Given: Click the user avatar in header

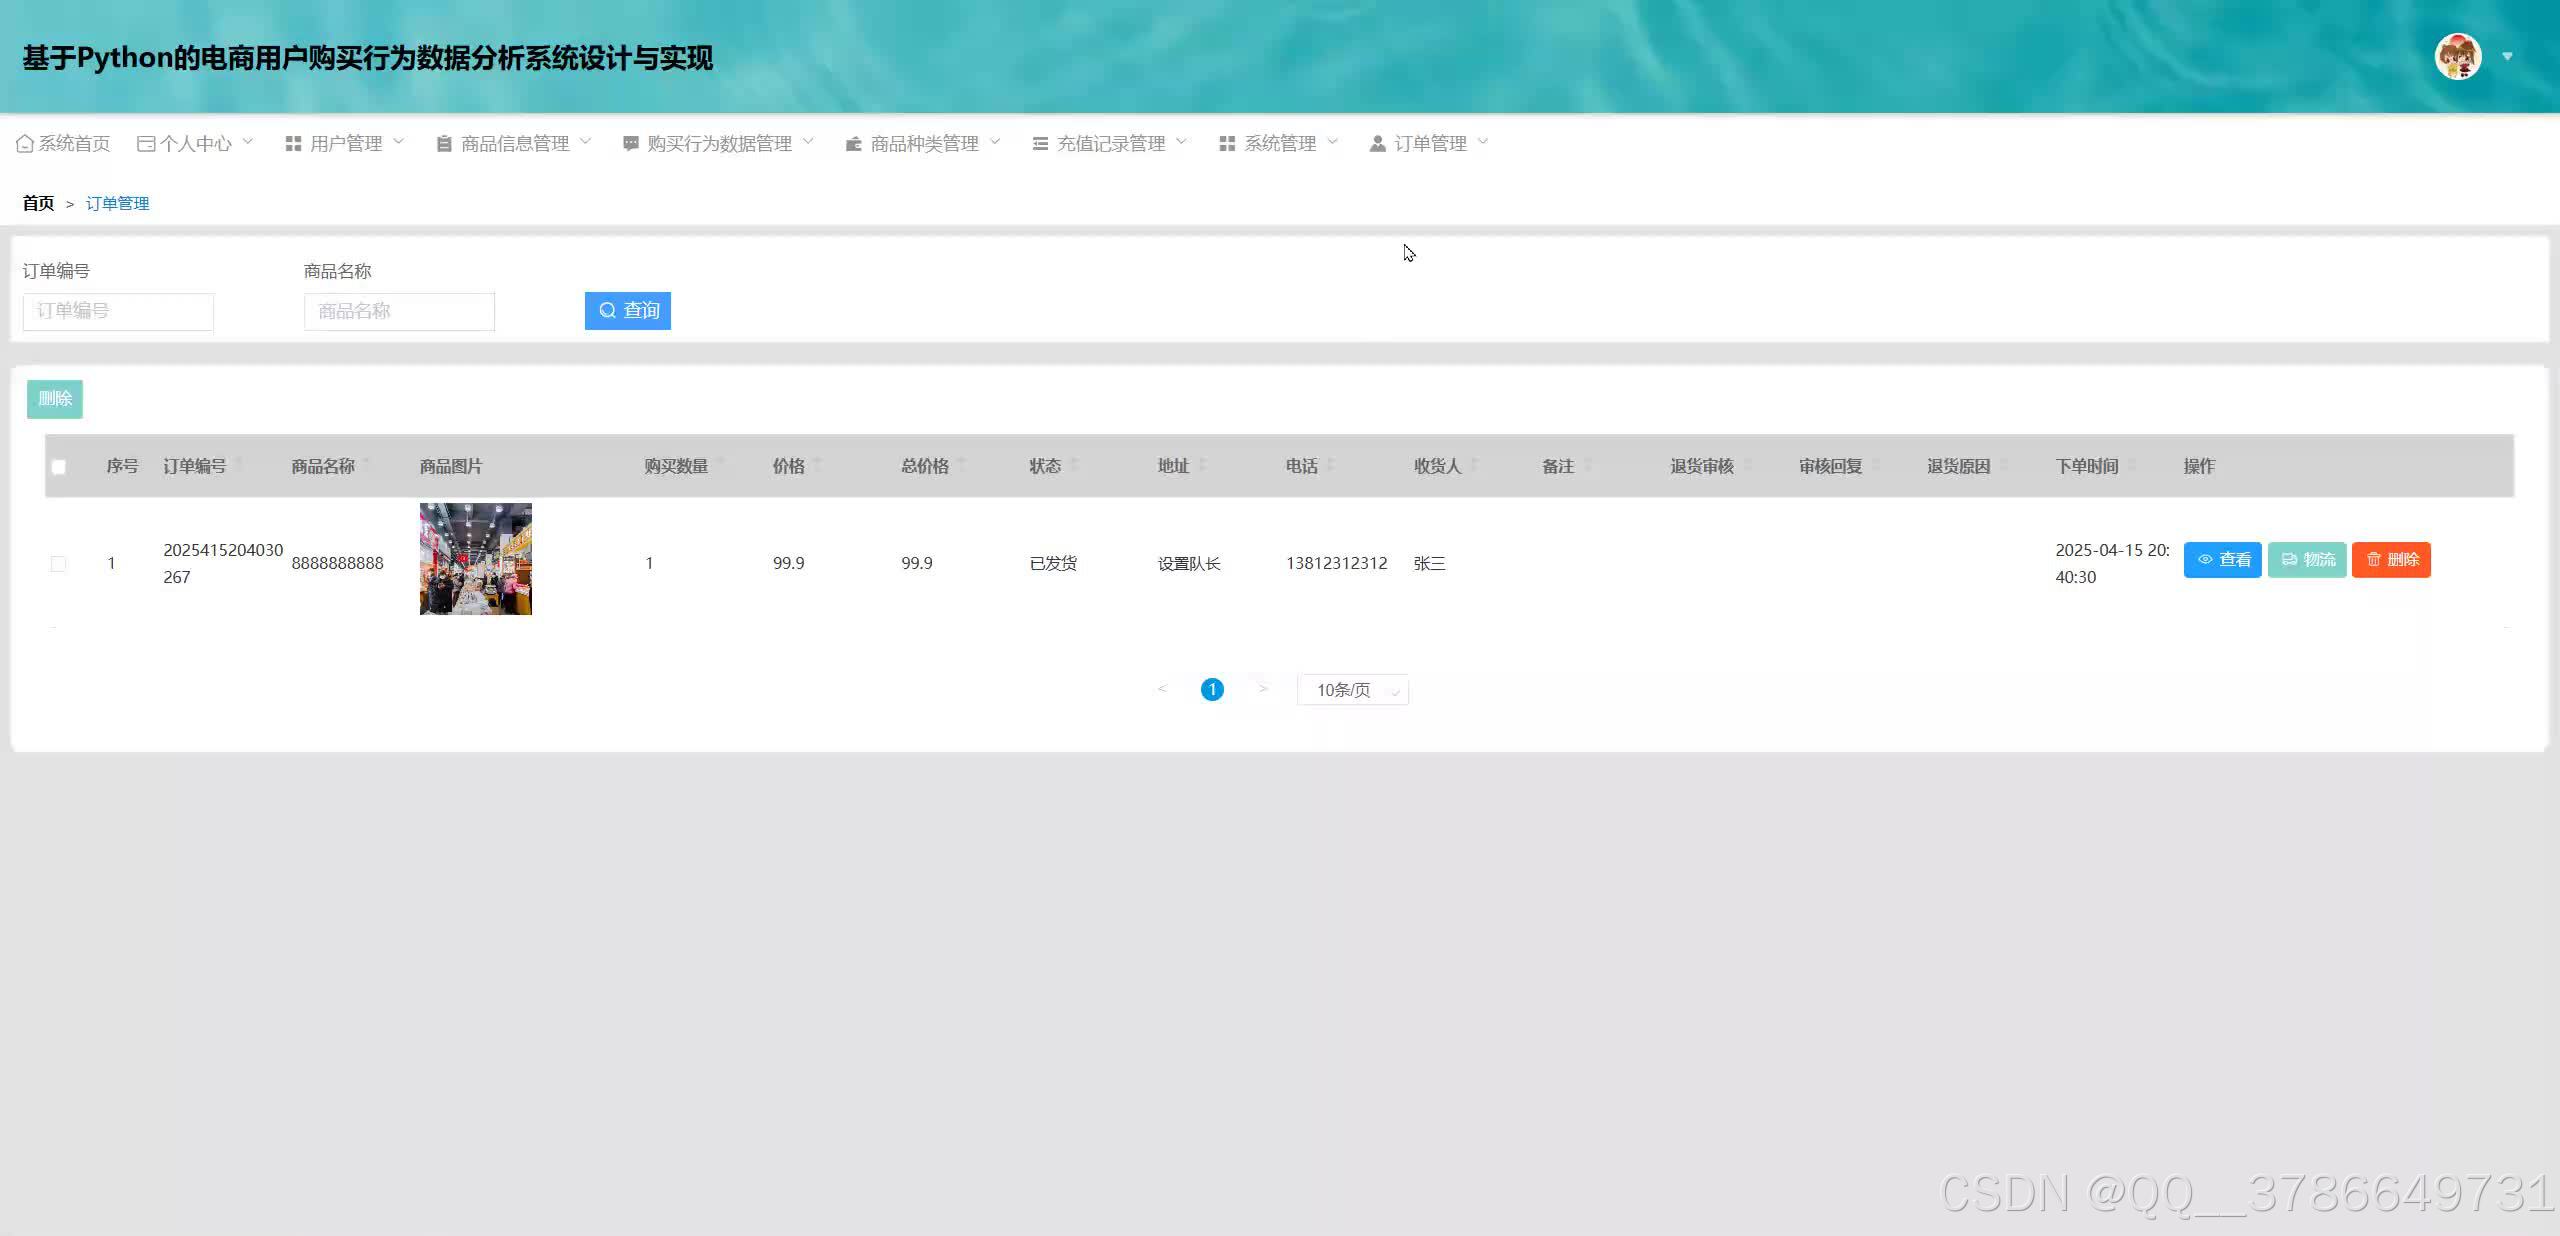Looking at the screenshot, I should pyautogui.click(x=2457, y=57).
